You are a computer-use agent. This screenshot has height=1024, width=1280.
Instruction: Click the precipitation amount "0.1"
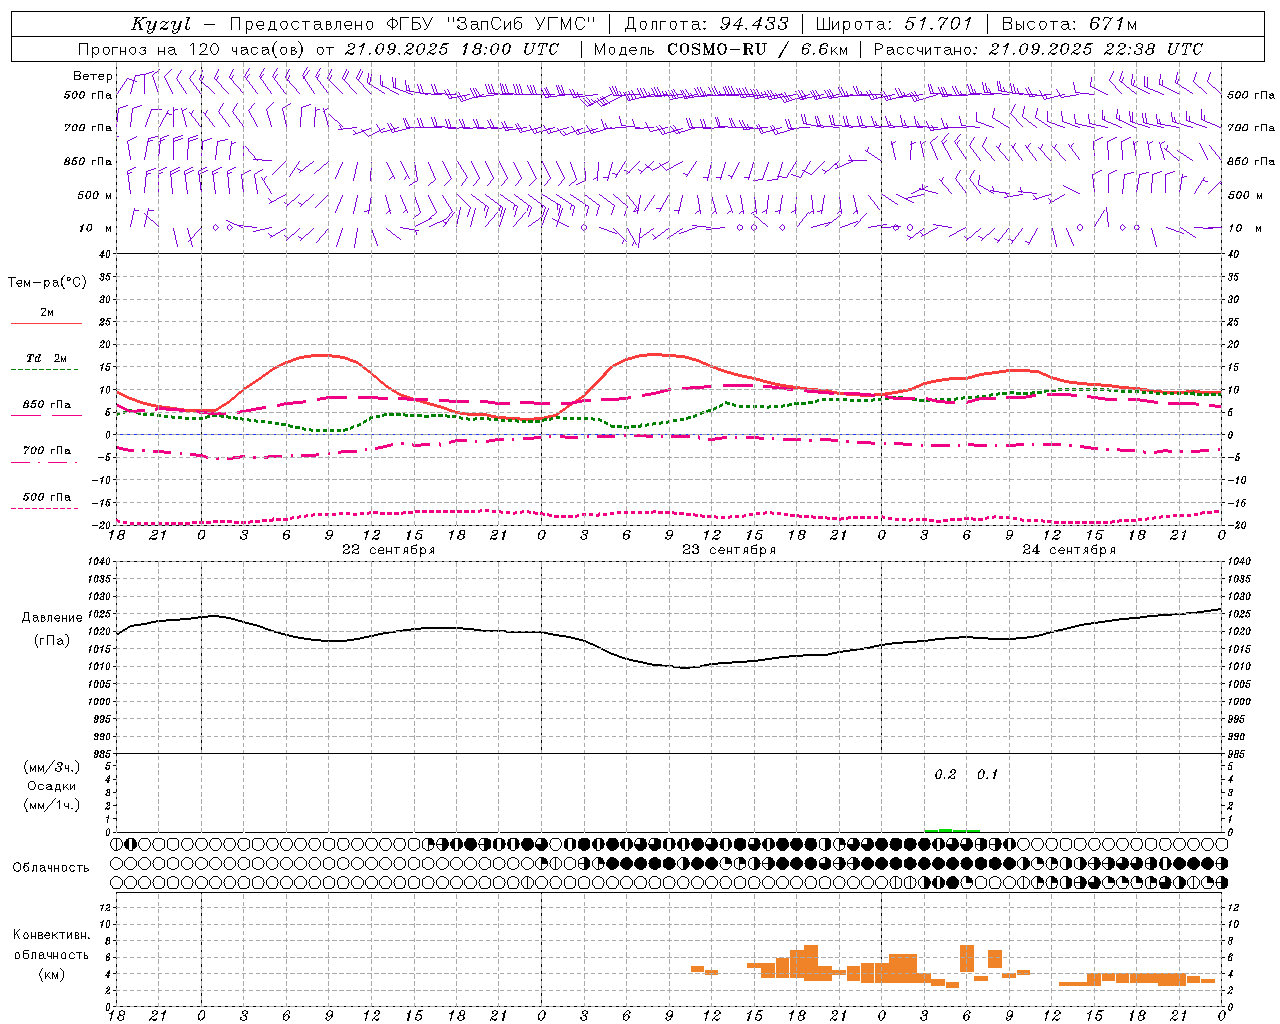coord(987,775)
